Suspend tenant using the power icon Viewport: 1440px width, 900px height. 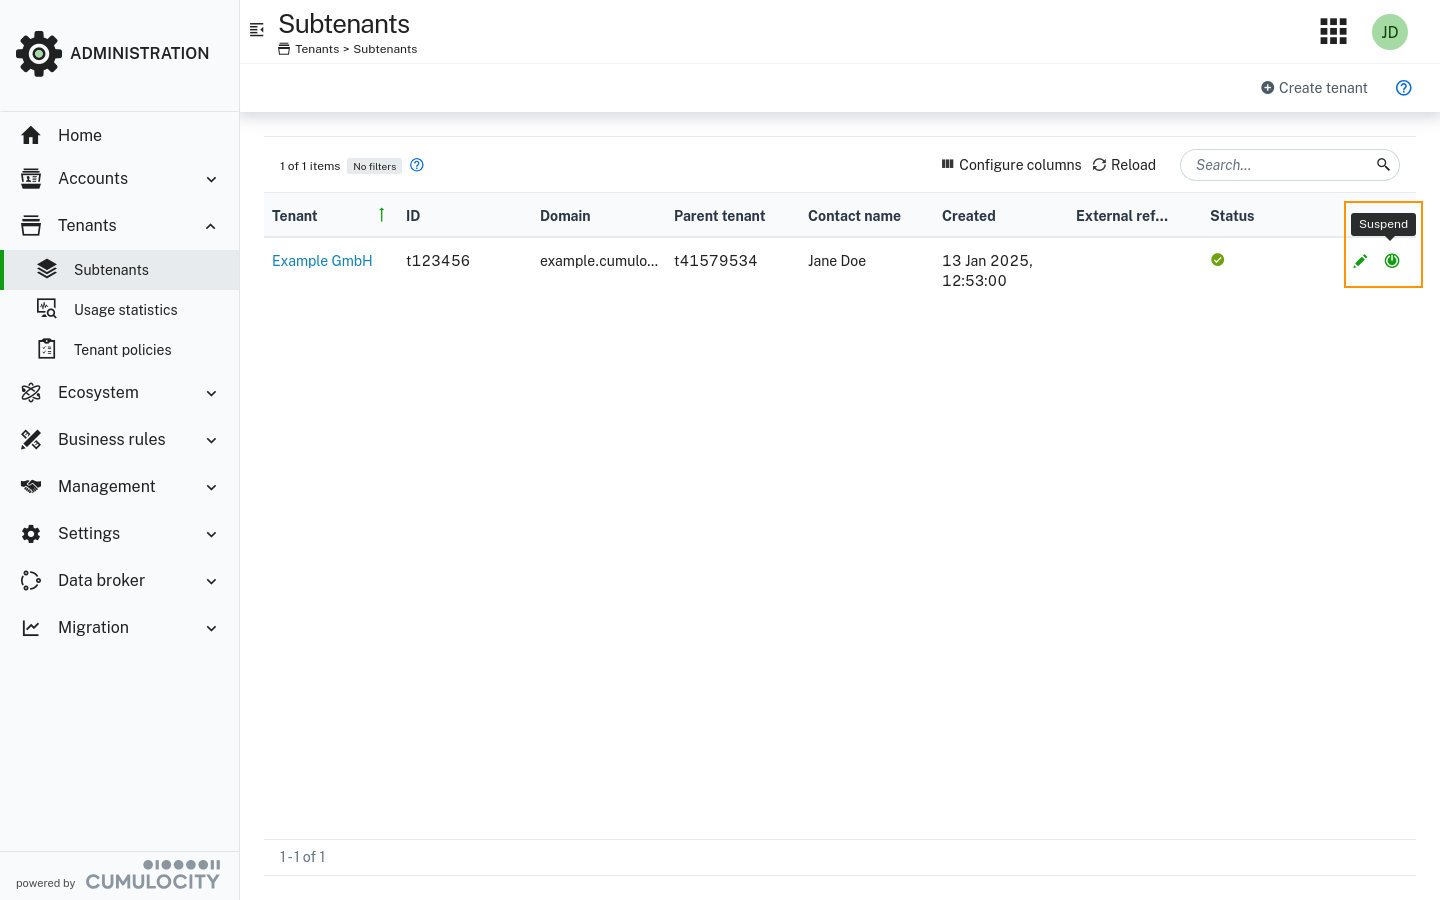click(1392, 261)
